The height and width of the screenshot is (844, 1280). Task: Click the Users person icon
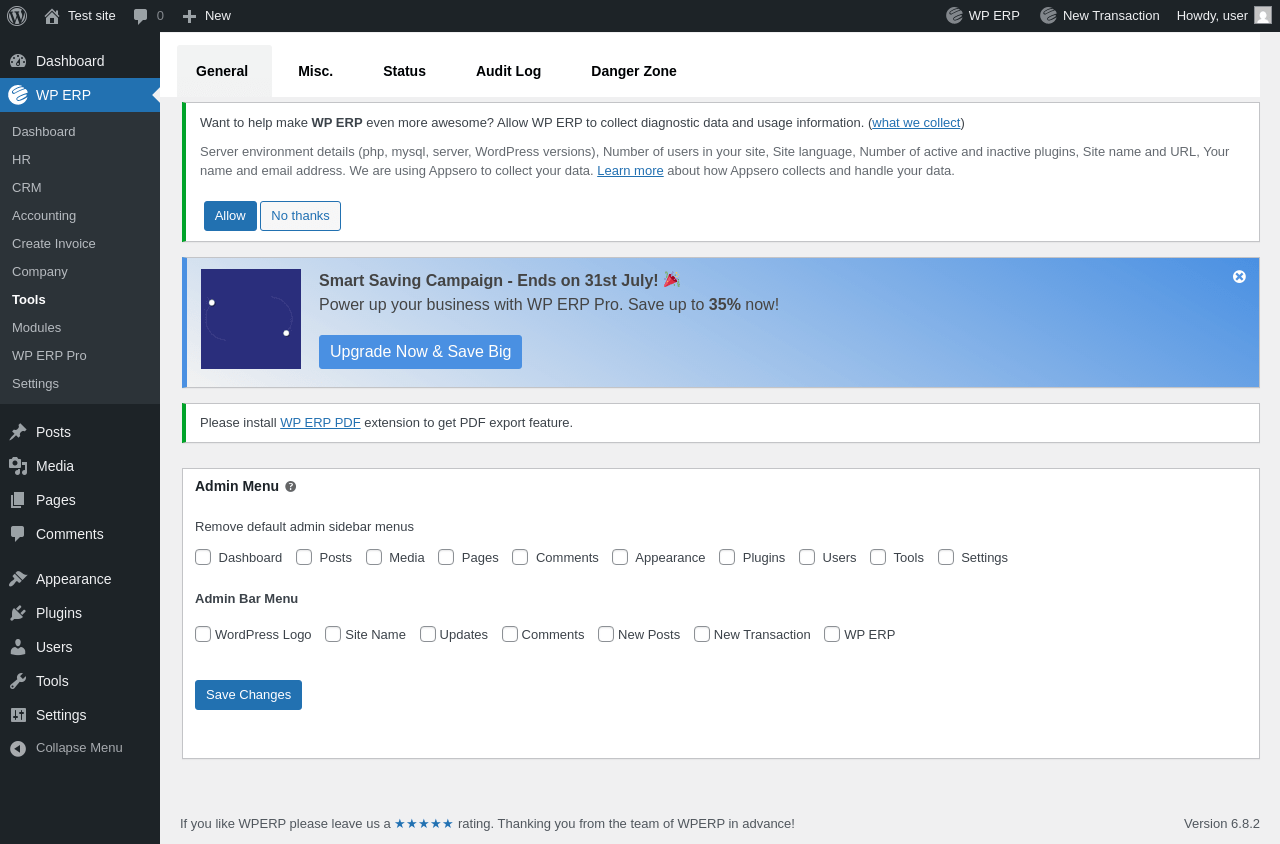(18, 647)
